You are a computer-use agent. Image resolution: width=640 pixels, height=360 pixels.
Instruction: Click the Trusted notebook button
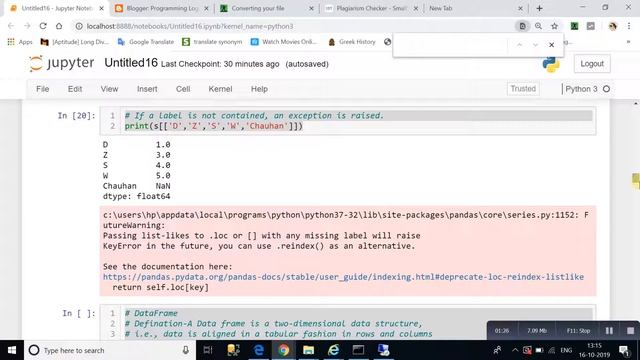coord(523,89)
